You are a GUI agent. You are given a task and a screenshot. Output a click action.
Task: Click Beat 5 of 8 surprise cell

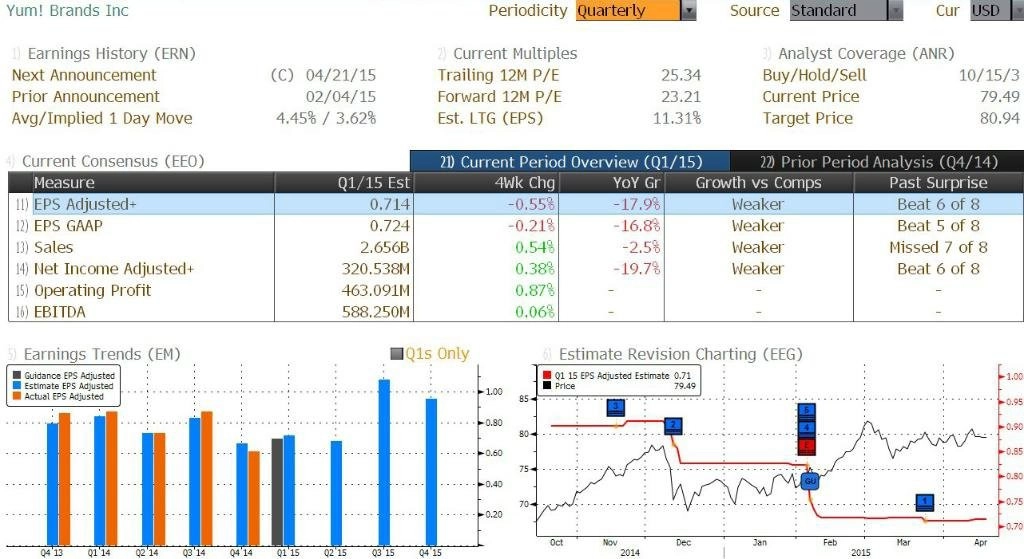tap(938, 226)
